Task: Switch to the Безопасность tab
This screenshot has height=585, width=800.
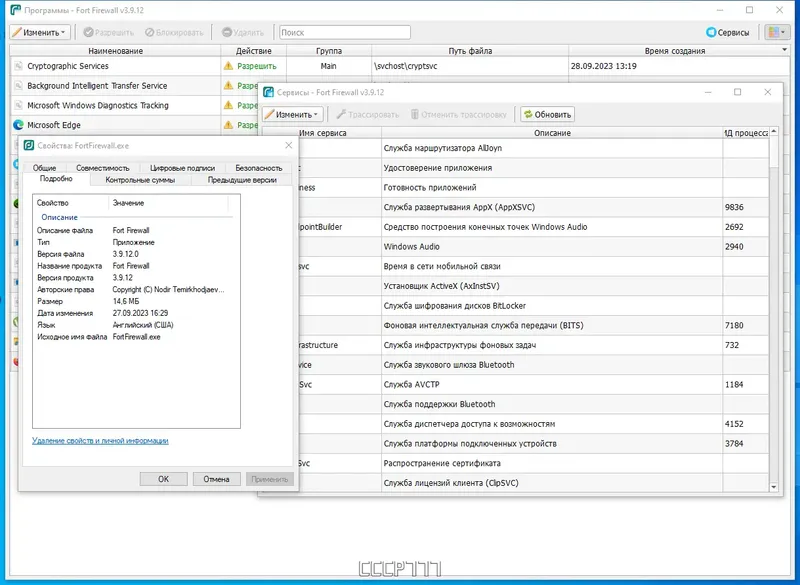Action: 259,168
